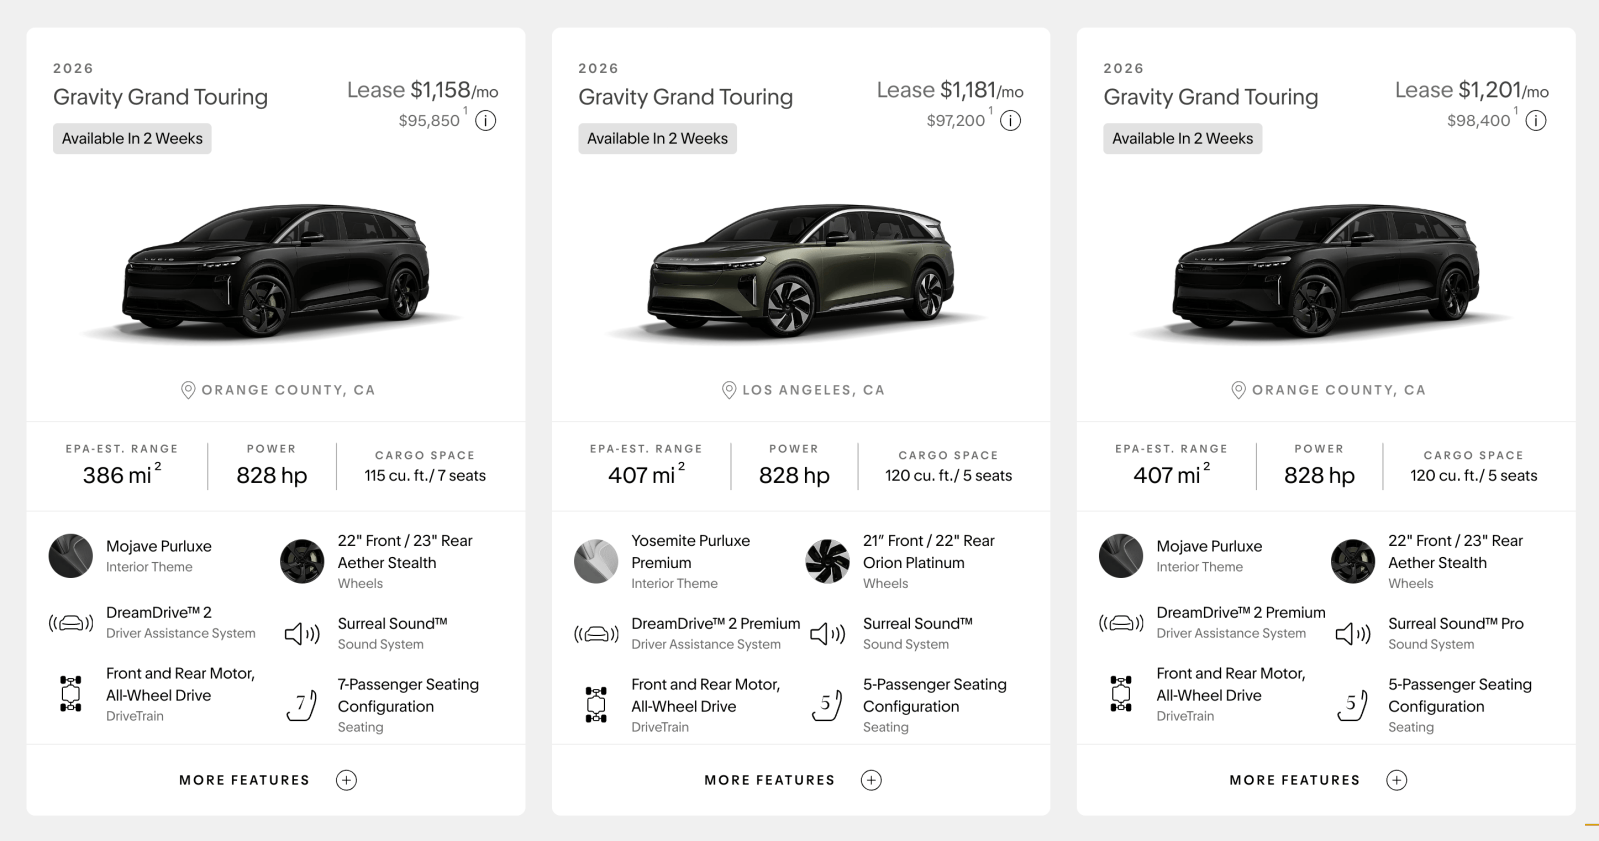Click drivetrain icon on the $1,158/mo card
This screenshot has height=841, width=1599.
(71, 694)
